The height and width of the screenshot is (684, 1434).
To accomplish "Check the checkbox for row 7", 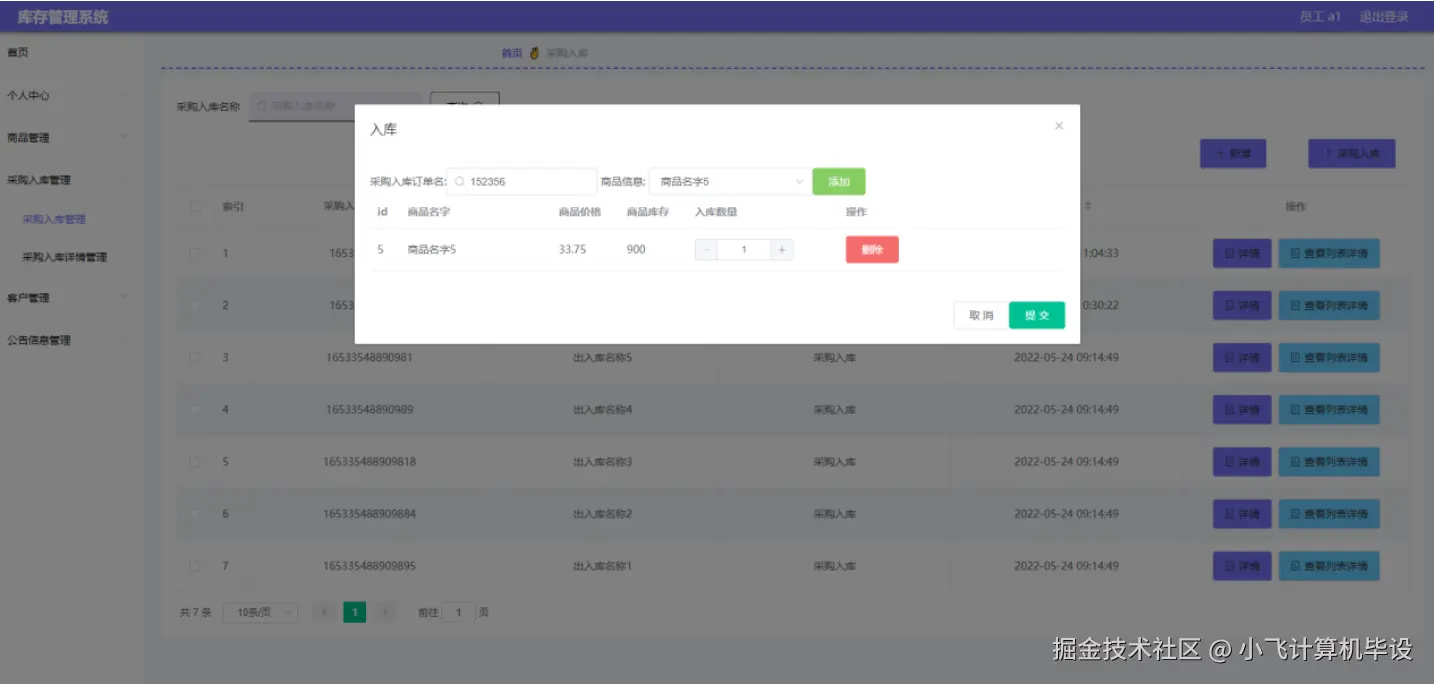I will (196, 565).
